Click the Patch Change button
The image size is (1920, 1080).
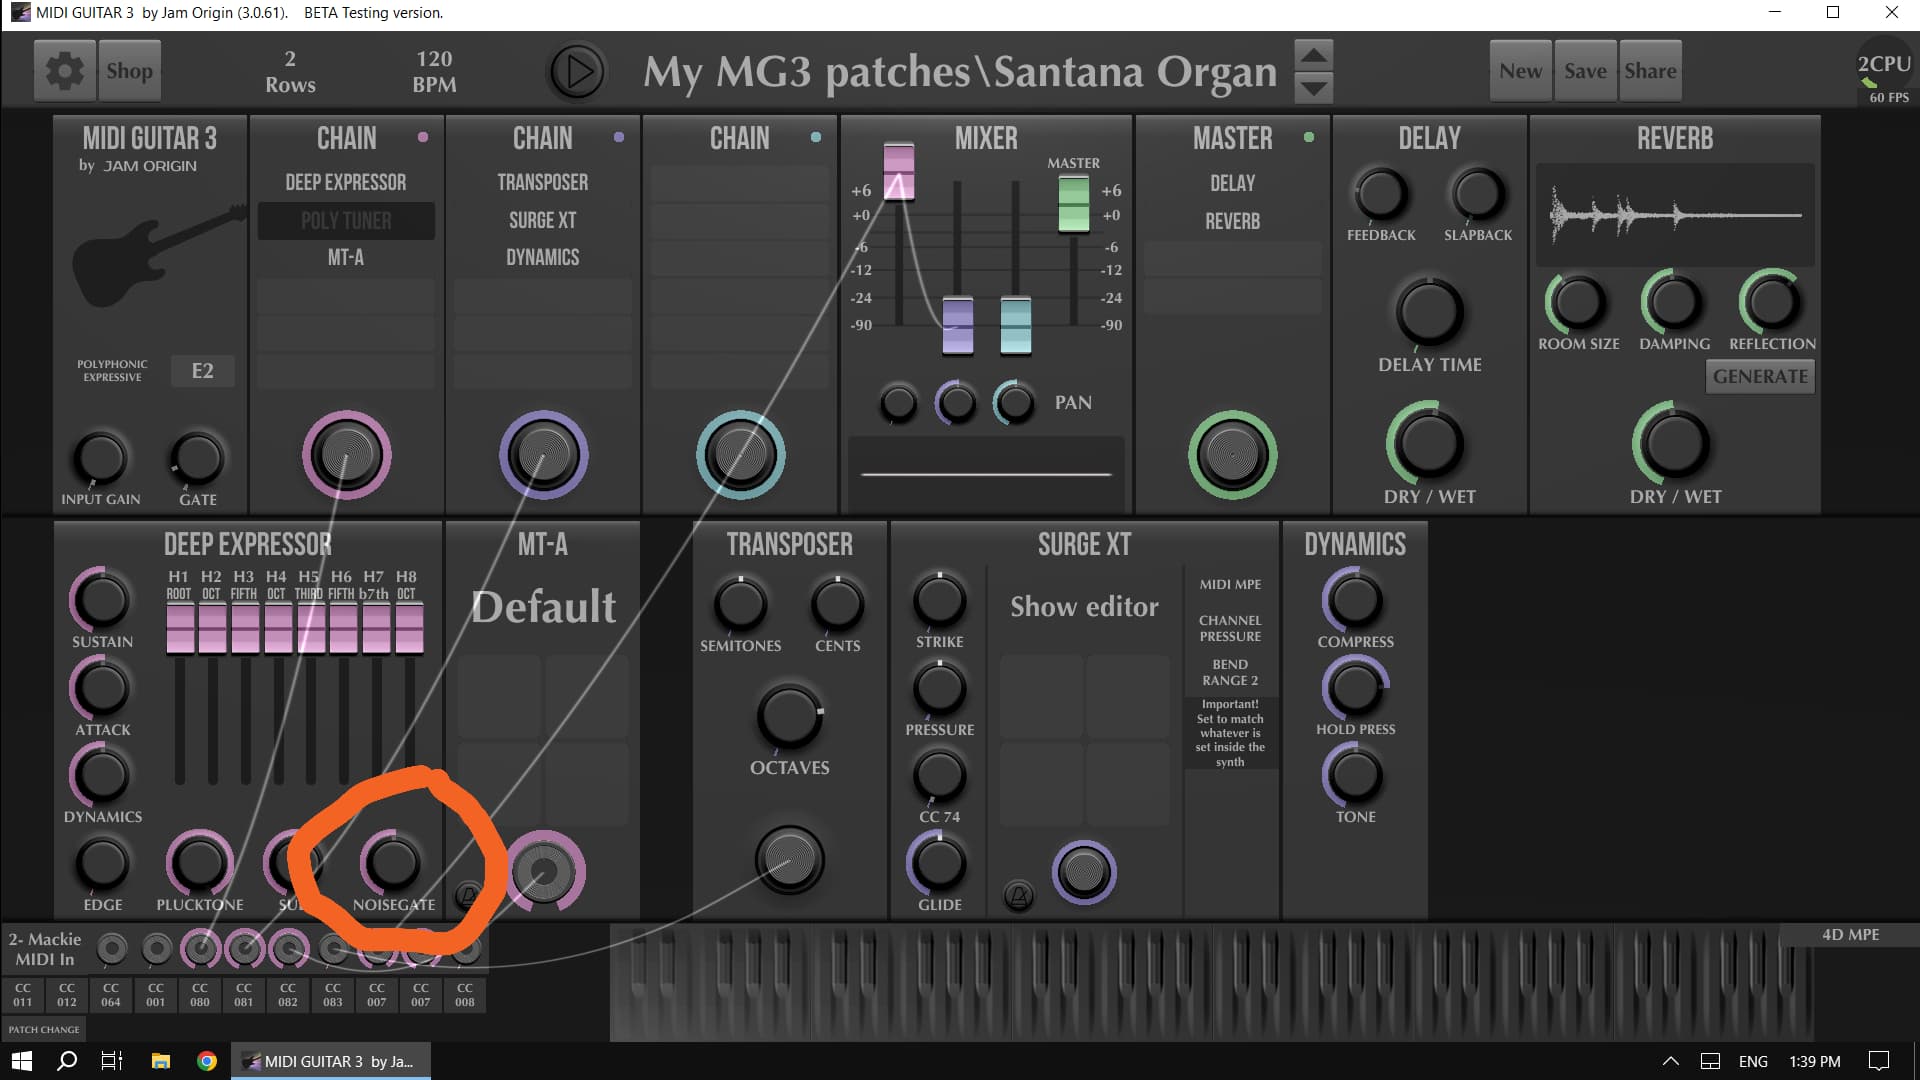(x=44, y=1029)
